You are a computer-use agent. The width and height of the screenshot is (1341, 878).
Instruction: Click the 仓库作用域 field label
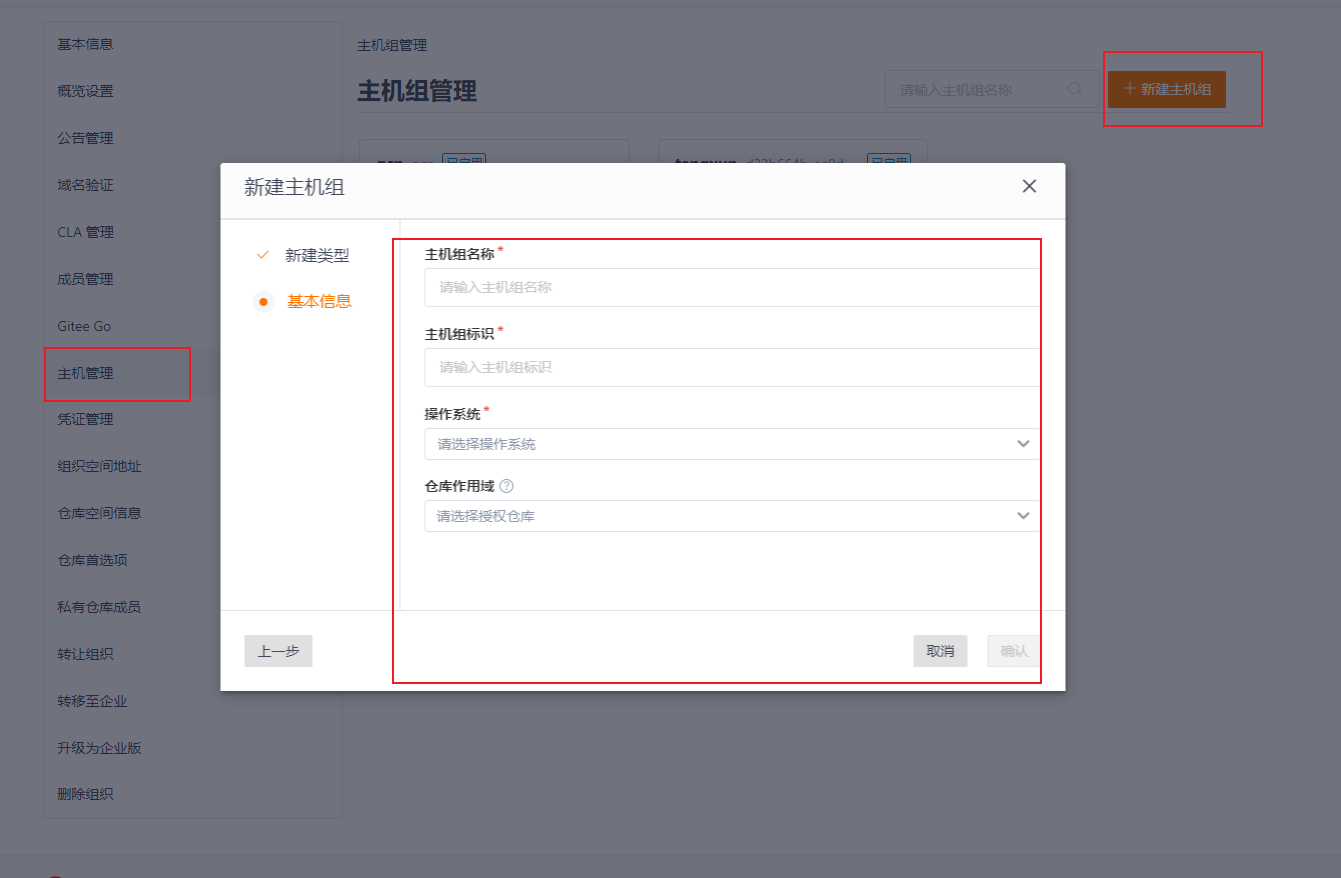(459, 486)
